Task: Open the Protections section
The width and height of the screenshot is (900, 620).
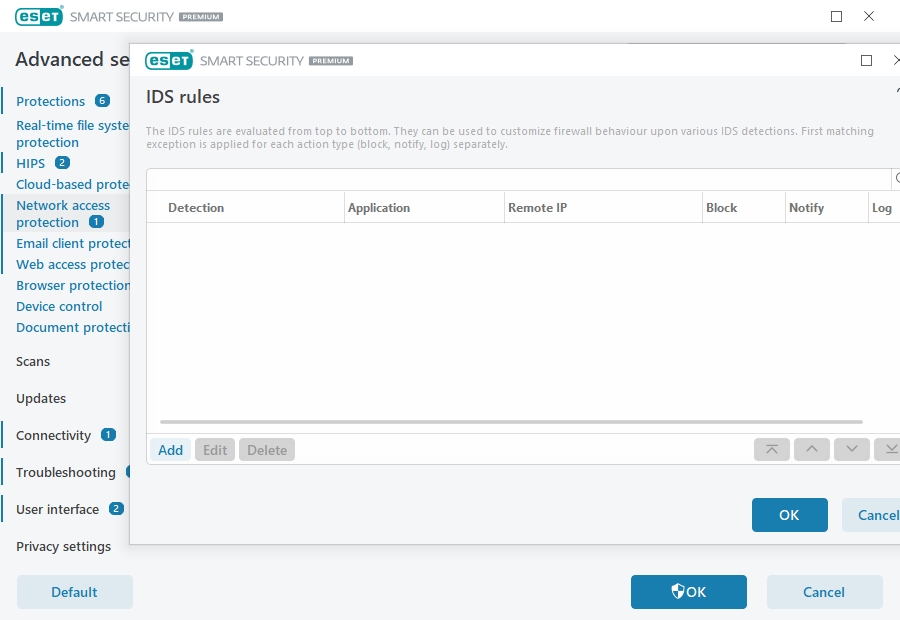Action: click(x=51, y=102)
